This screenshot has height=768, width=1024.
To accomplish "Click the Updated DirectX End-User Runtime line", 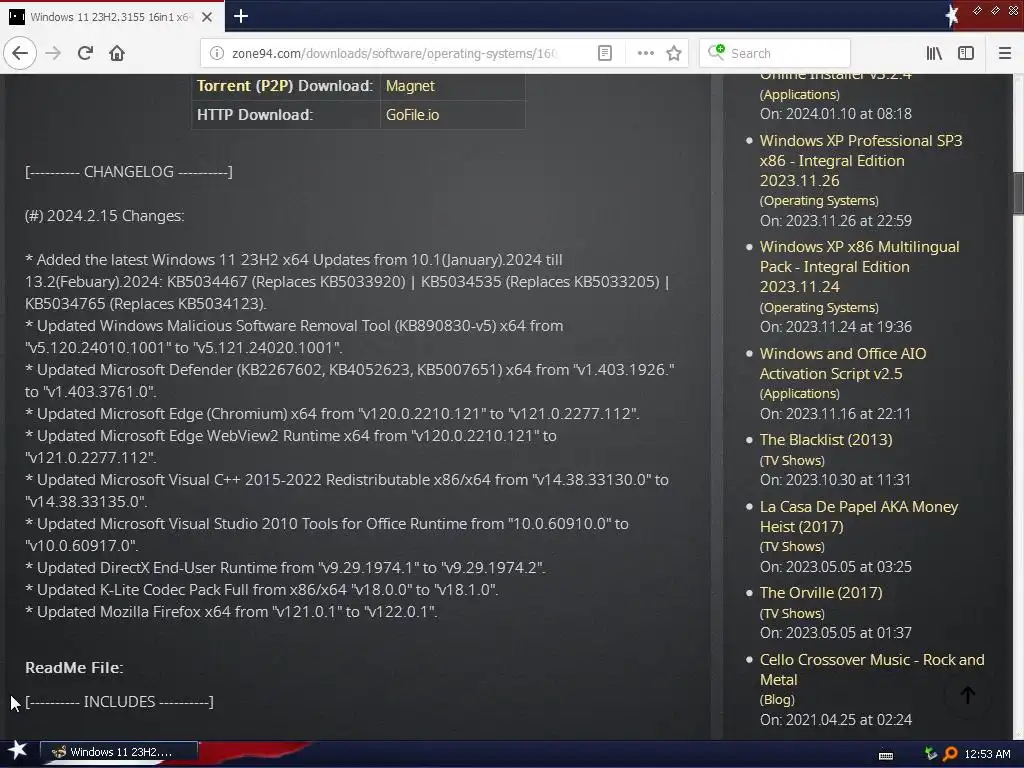I will click(285, 568).
